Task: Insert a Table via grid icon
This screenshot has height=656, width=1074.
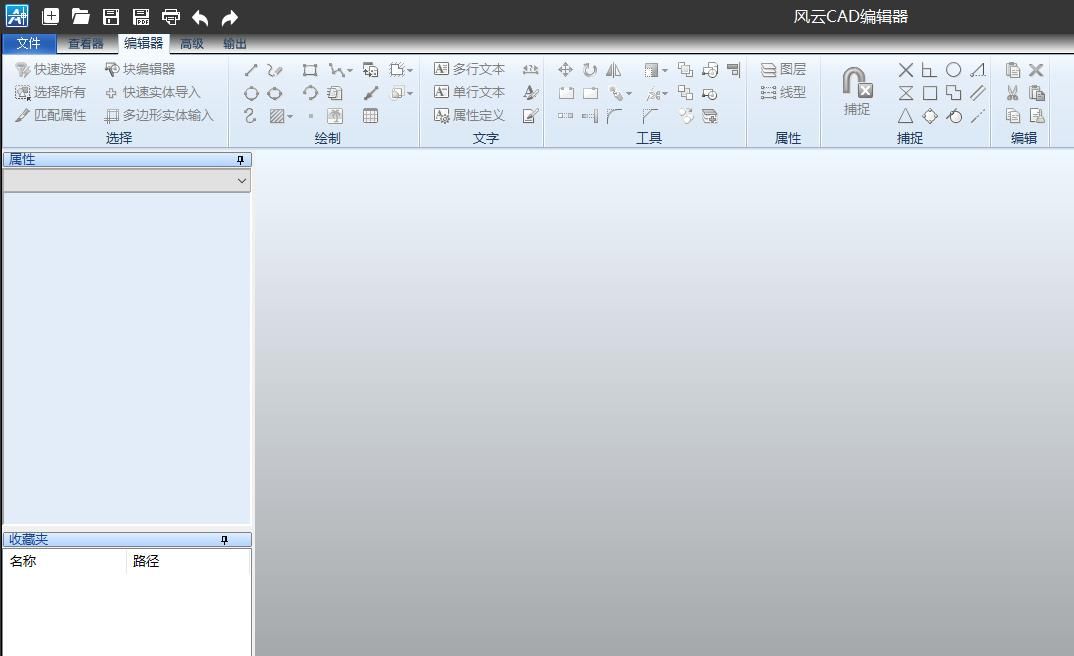Action: [x=371, y=116]
